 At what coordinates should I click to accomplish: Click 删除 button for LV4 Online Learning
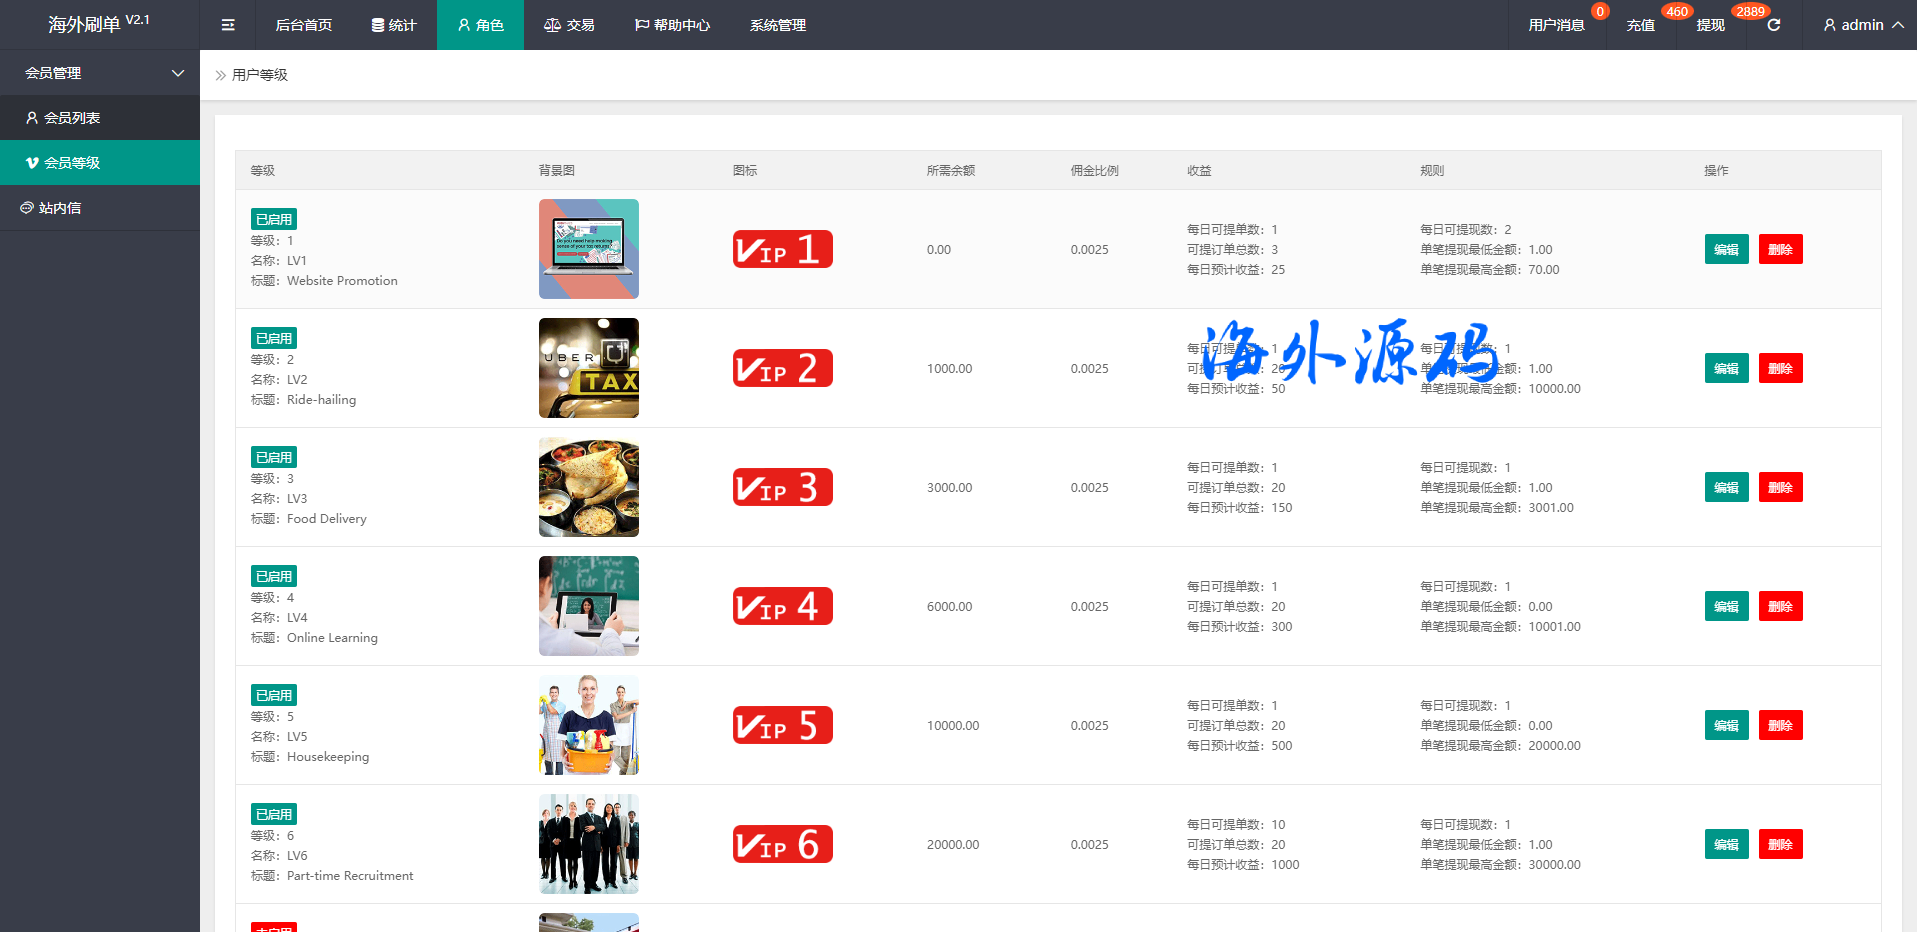click(x=1780, y=606)
